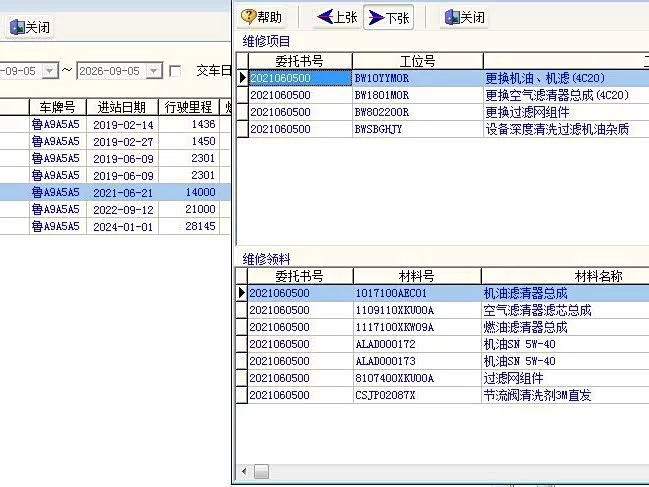Select row indicator for BW1801MOR repair item

[x=242, y=95]
